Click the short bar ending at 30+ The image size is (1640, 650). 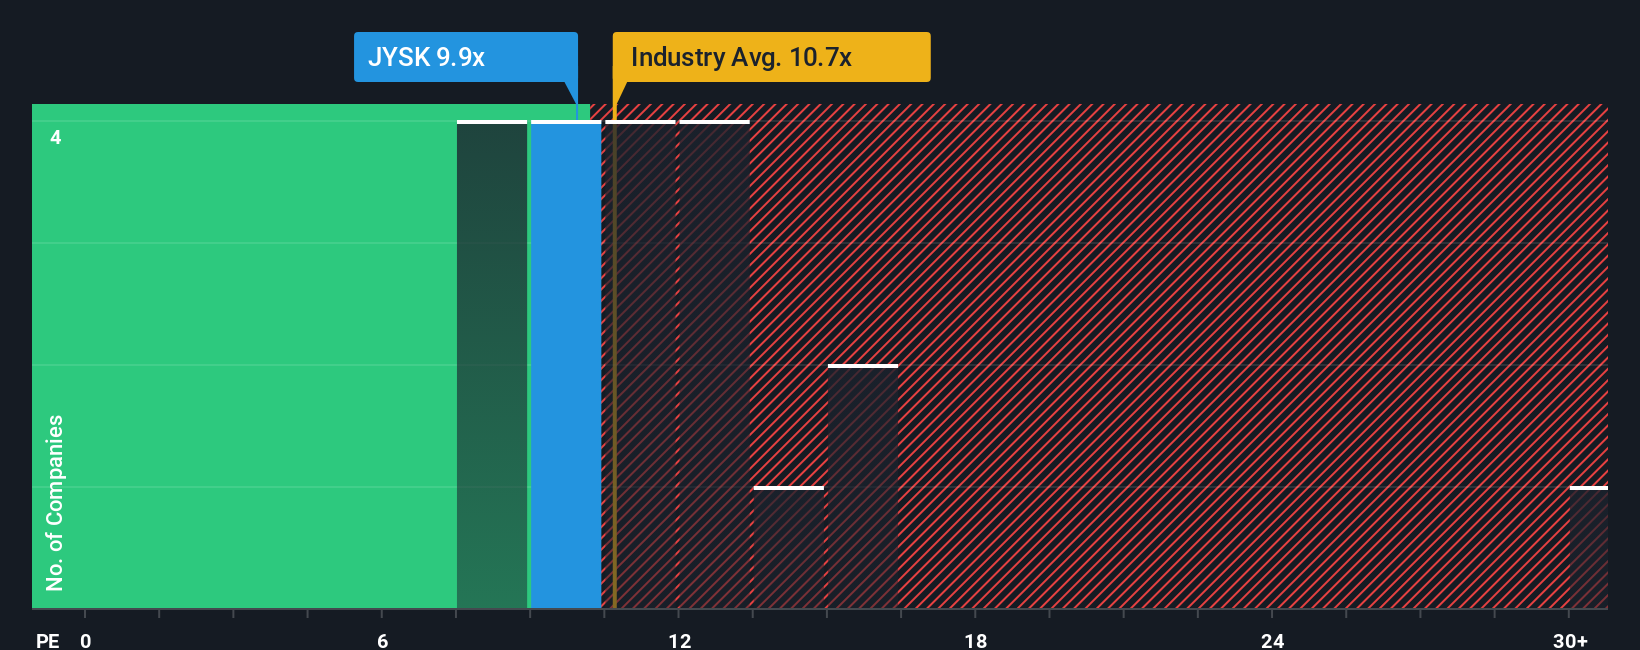1589,547
